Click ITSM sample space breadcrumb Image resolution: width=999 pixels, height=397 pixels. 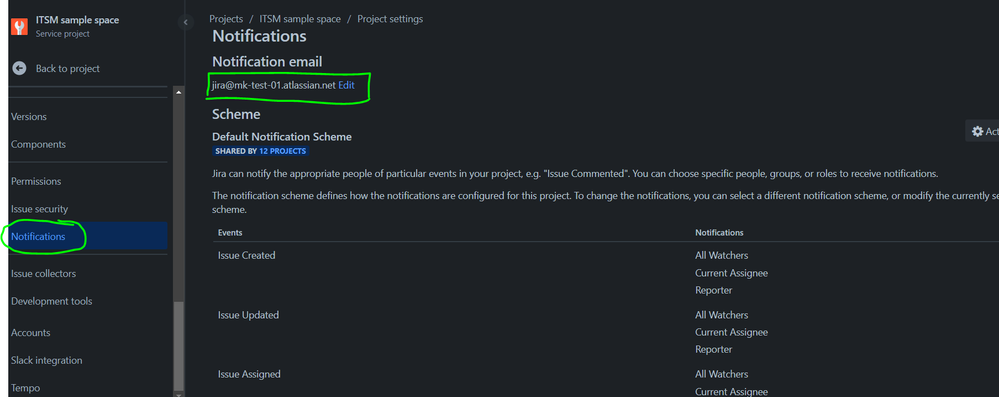[300, 19]
